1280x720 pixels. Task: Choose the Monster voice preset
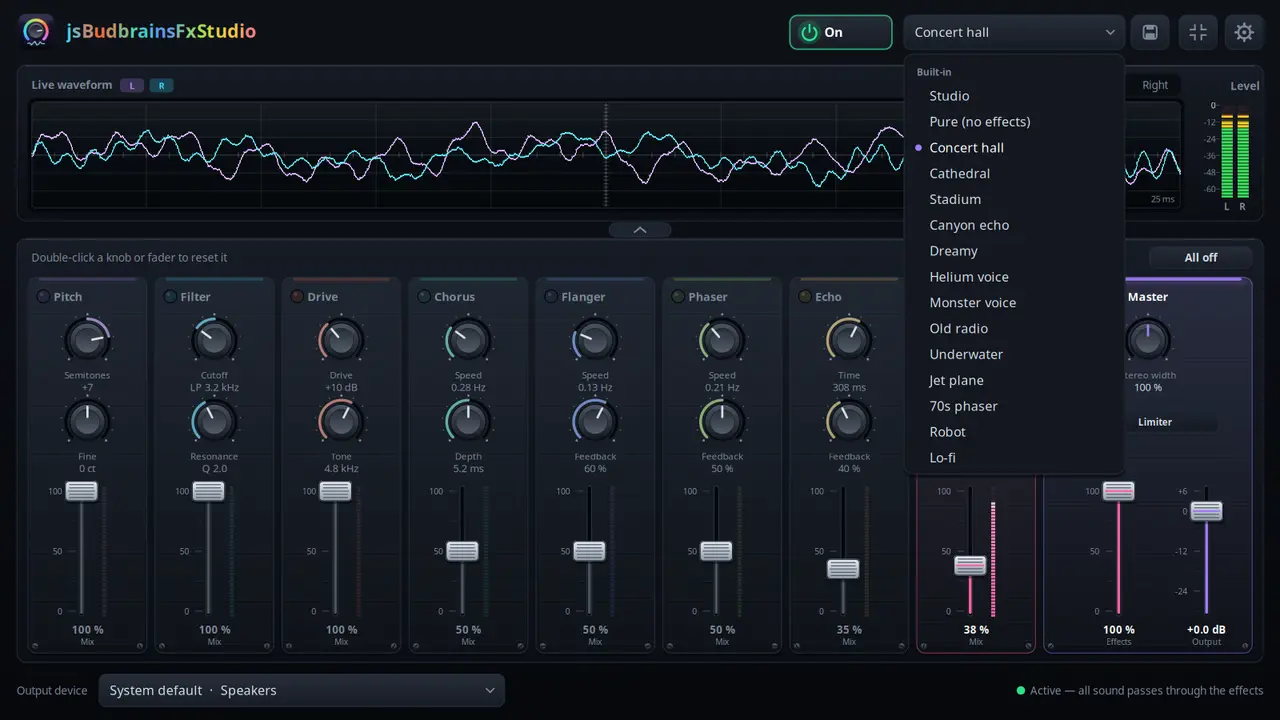(x=1014, y=303)
